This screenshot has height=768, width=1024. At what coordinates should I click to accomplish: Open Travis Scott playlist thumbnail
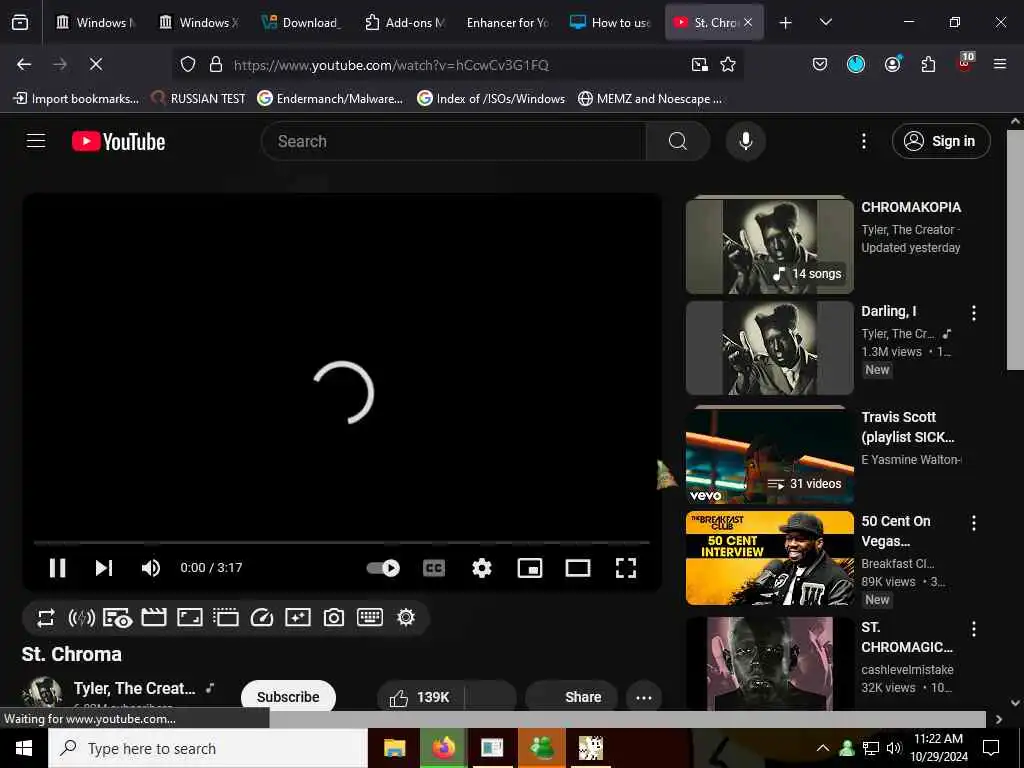770,456
